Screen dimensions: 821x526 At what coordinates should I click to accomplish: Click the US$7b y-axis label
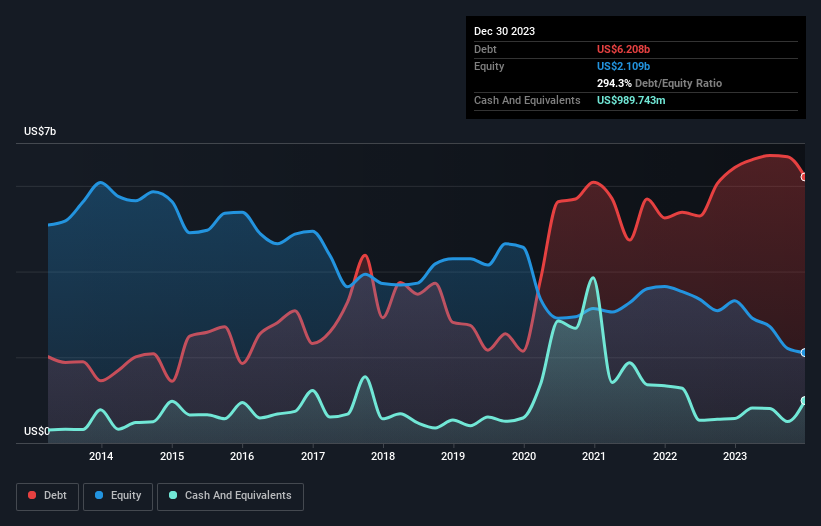tap(40, 131)
